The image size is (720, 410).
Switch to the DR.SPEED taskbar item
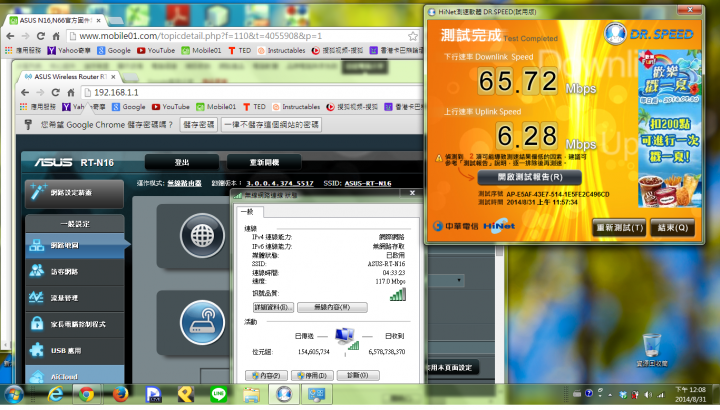tap(284, 394)
